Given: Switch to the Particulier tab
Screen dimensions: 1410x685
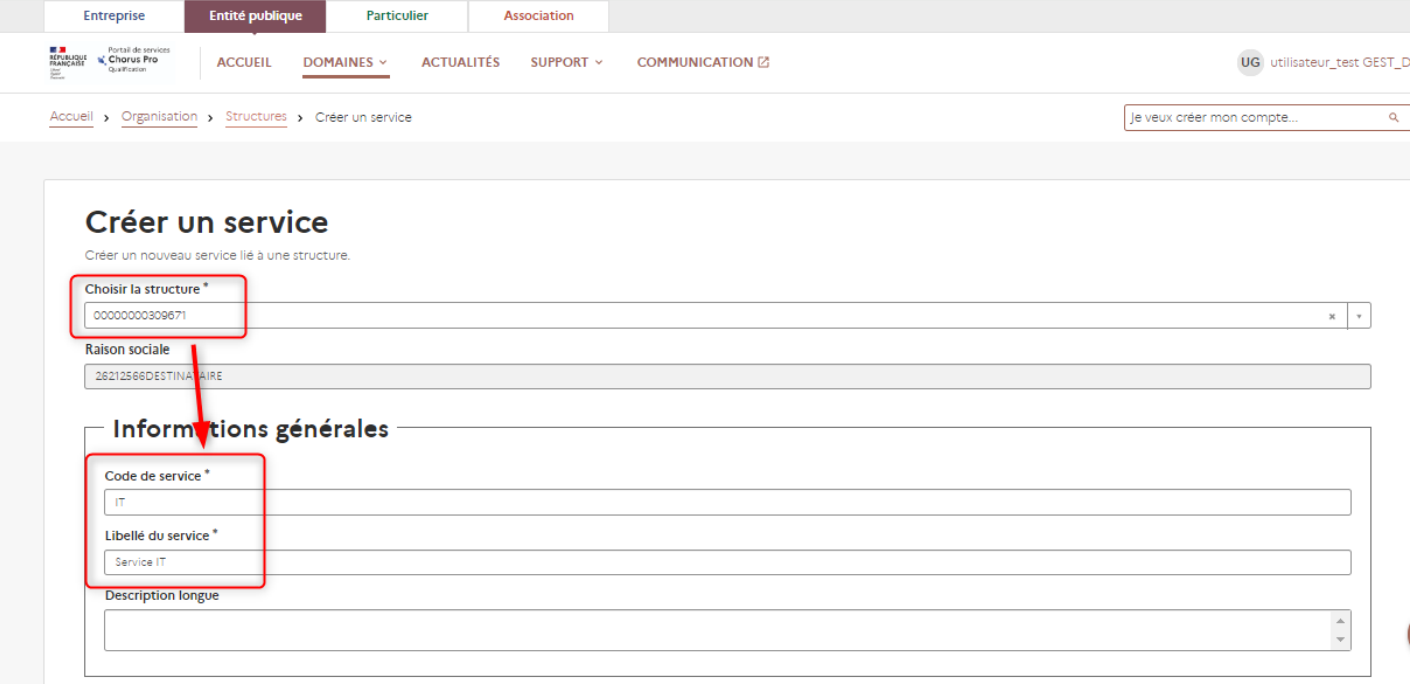Looking at the screenshot, I should [x=397, y=16].
